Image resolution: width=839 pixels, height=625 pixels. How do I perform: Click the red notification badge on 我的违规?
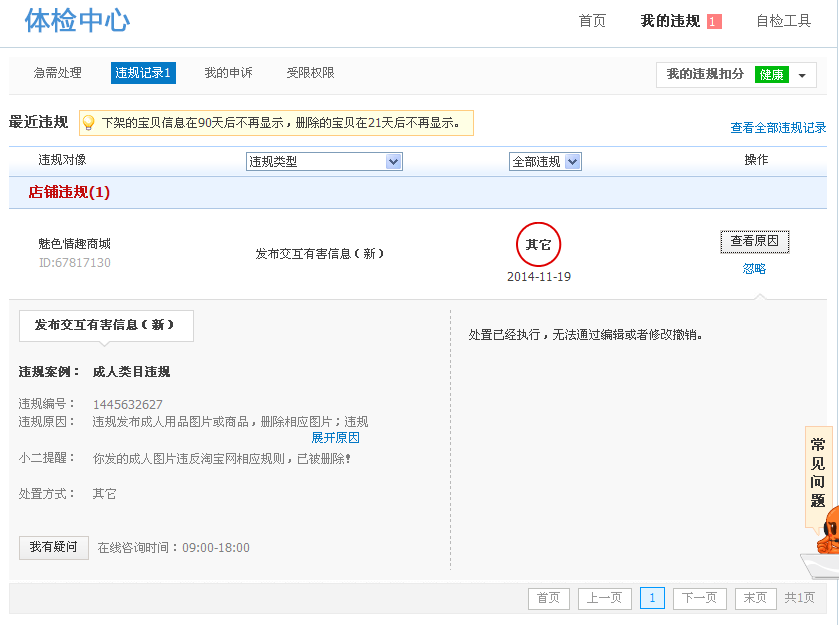click(712, 19)
